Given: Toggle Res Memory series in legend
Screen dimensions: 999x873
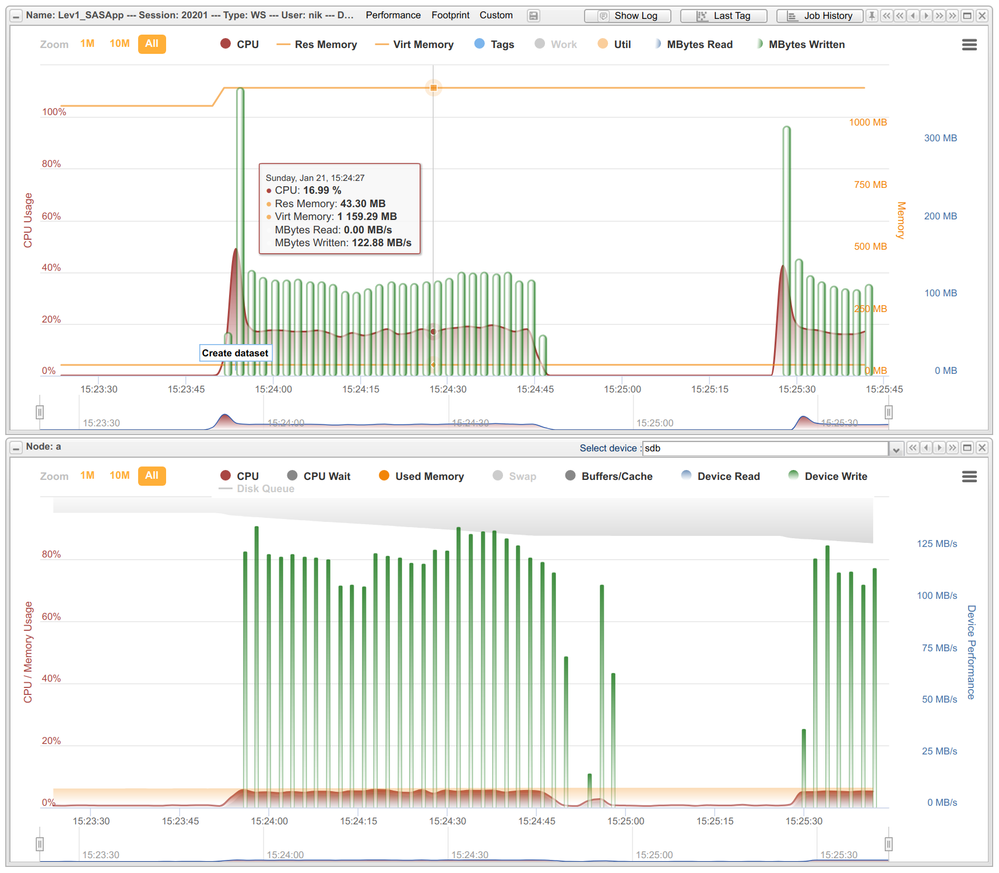Looking at the screenshot, I should (x=317, y=45).
